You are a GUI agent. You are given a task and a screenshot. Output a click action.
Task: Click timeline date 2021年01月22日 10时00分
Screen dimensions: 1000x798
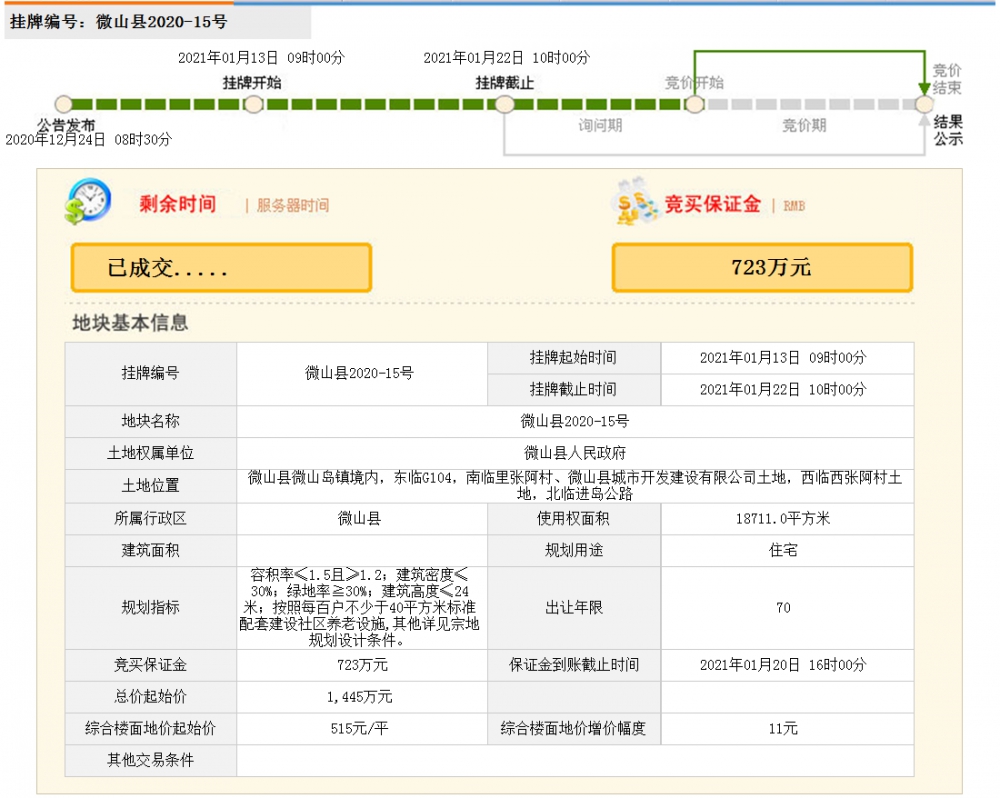point(507,58)
